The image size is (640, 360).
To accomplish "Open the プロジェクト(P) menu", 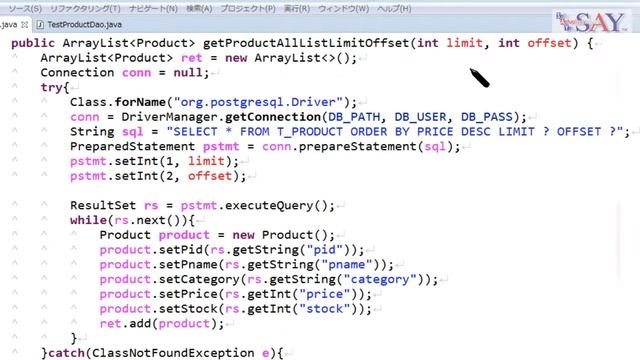I will tap(247, 9).
